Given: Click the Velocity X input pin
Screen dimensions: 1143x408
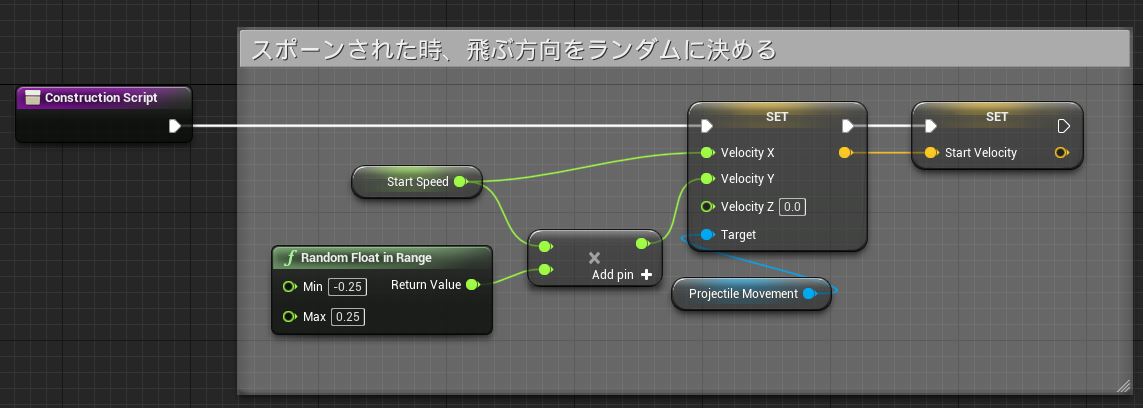Looking at the screenshot, I should pos(706,153).
